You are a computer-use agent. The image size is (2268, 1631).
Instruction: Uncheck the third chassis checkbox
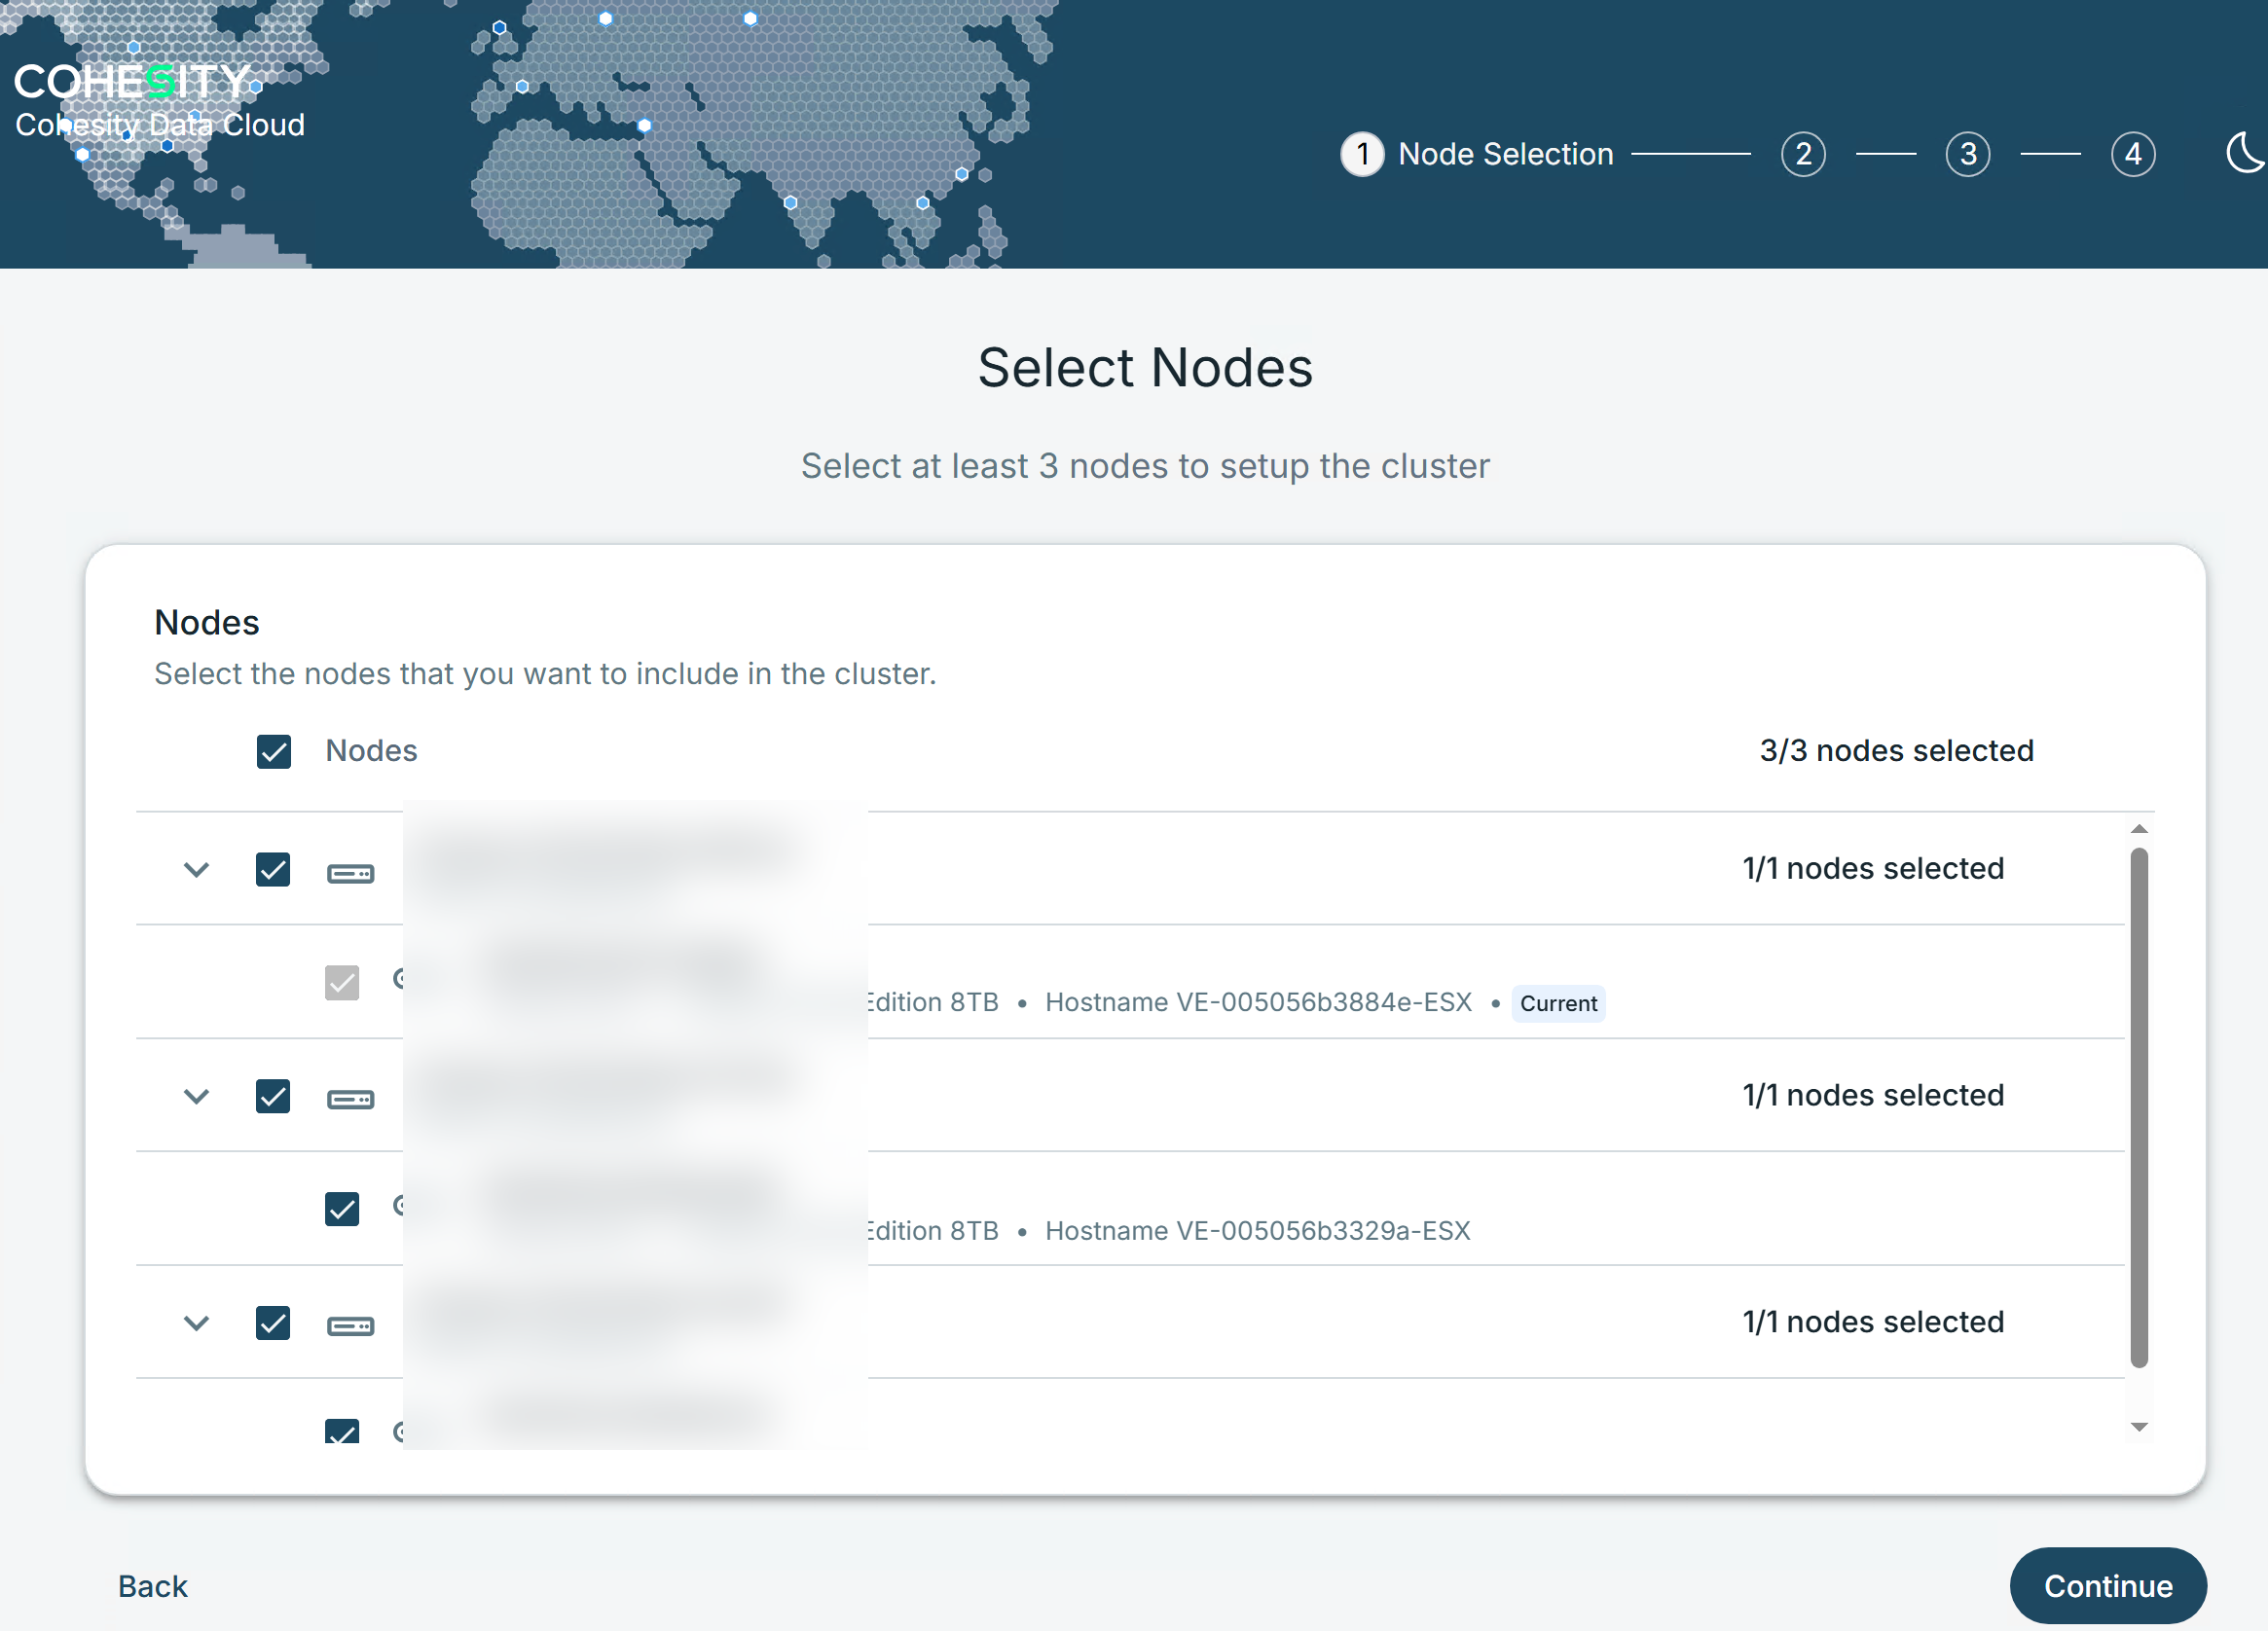[x=273, y=1322]
